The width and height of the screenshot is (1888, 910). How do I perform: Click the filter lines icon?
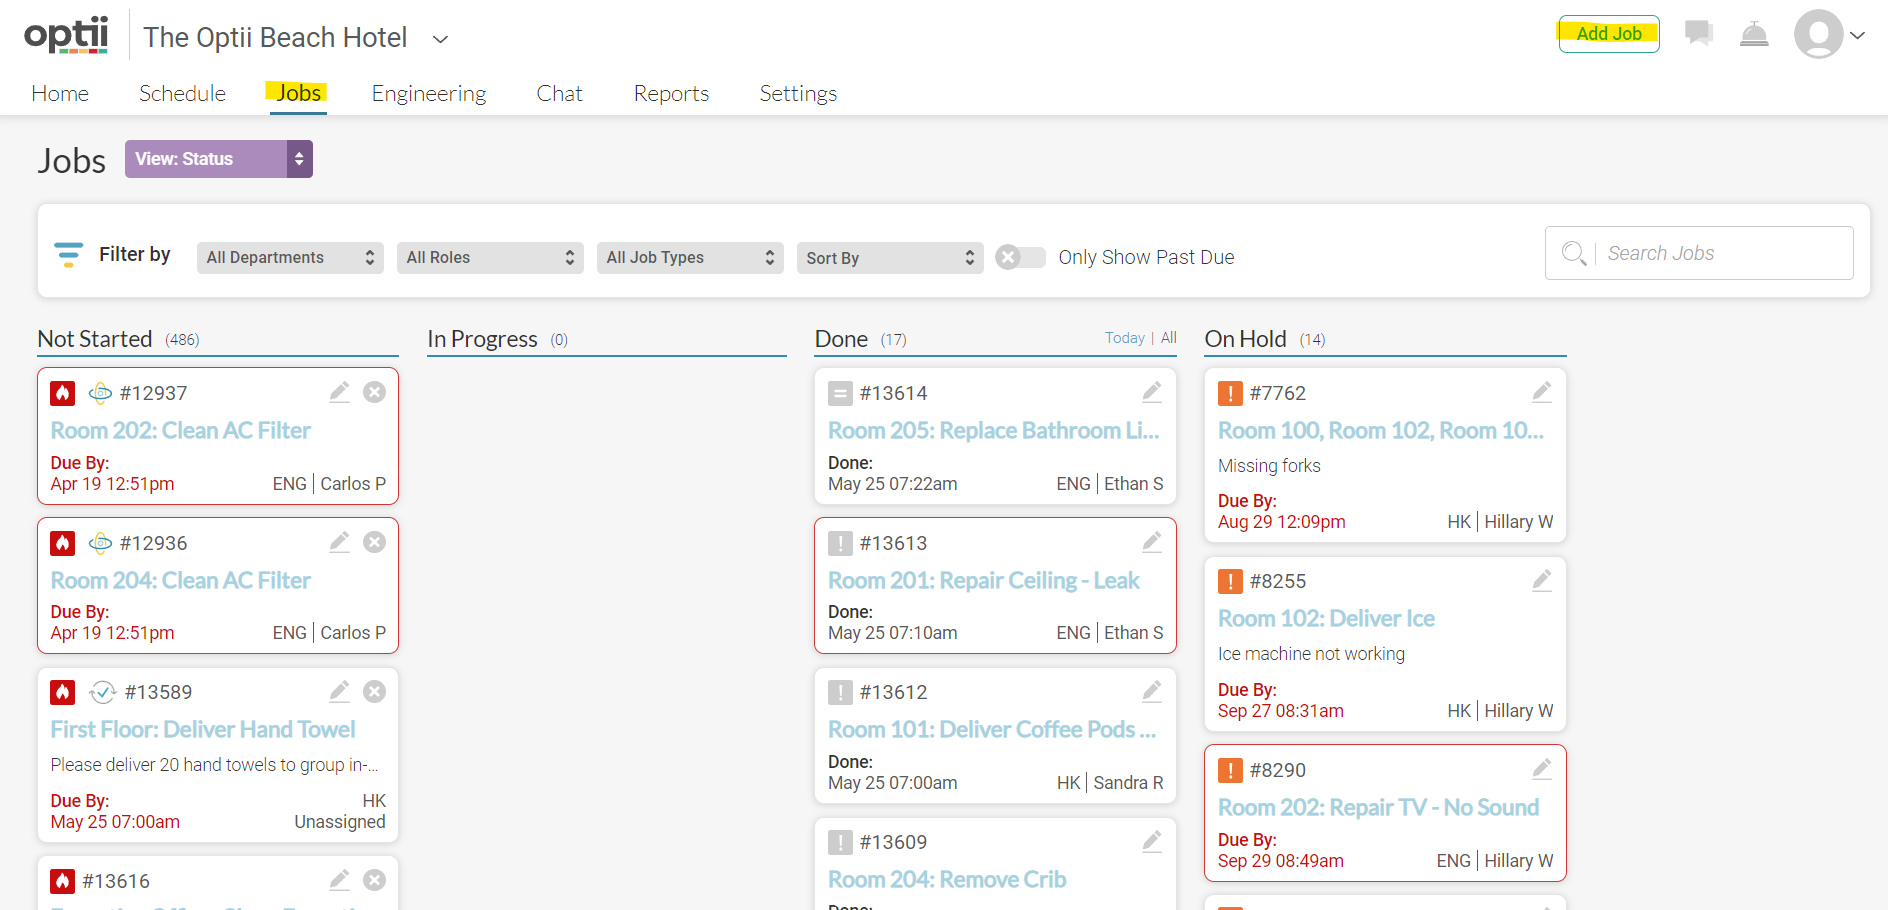tap(68, 255)
